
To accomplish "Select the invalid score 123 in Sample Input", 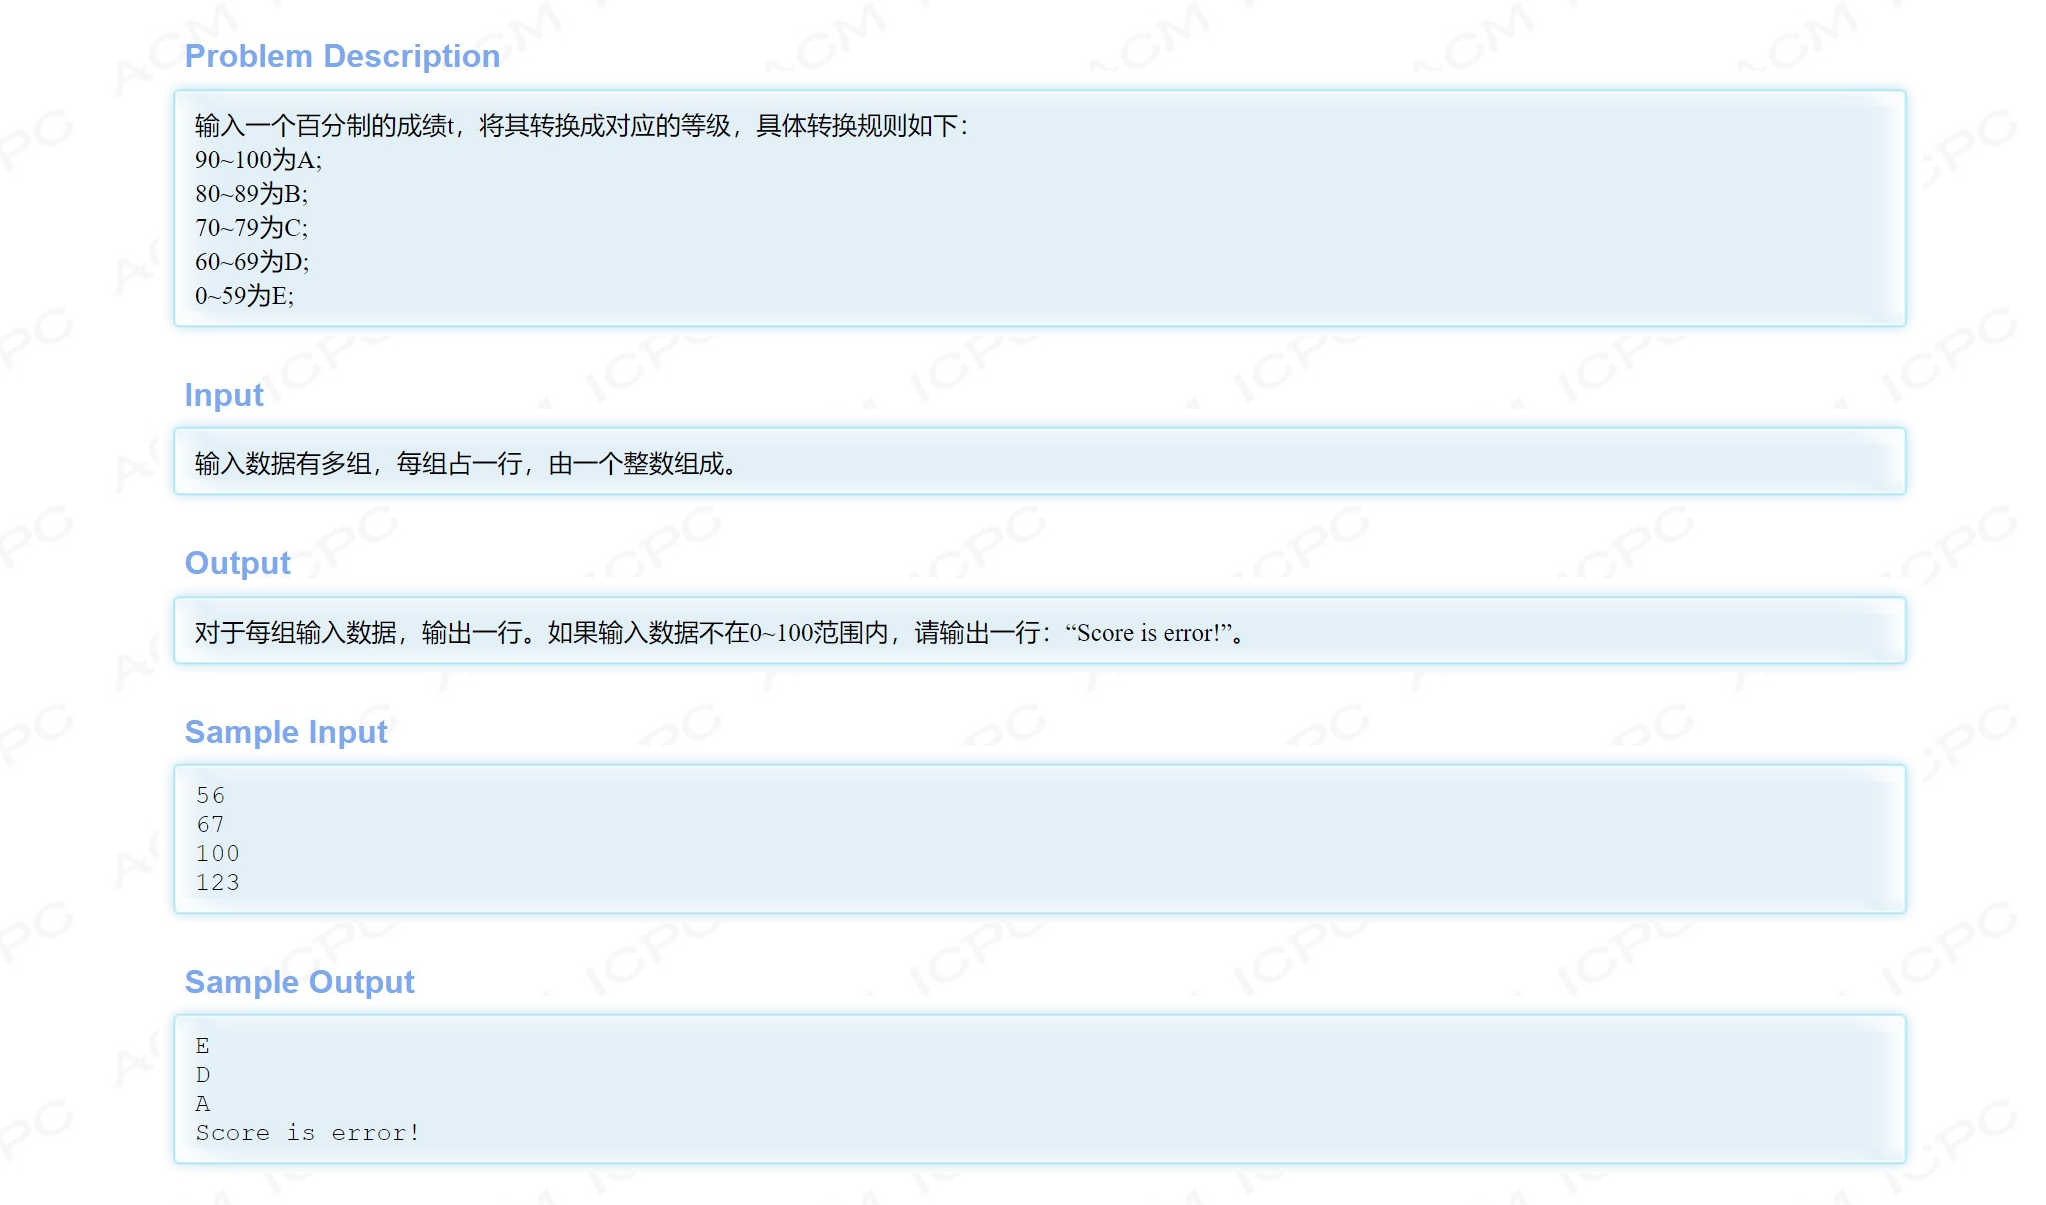I will 217,882.
